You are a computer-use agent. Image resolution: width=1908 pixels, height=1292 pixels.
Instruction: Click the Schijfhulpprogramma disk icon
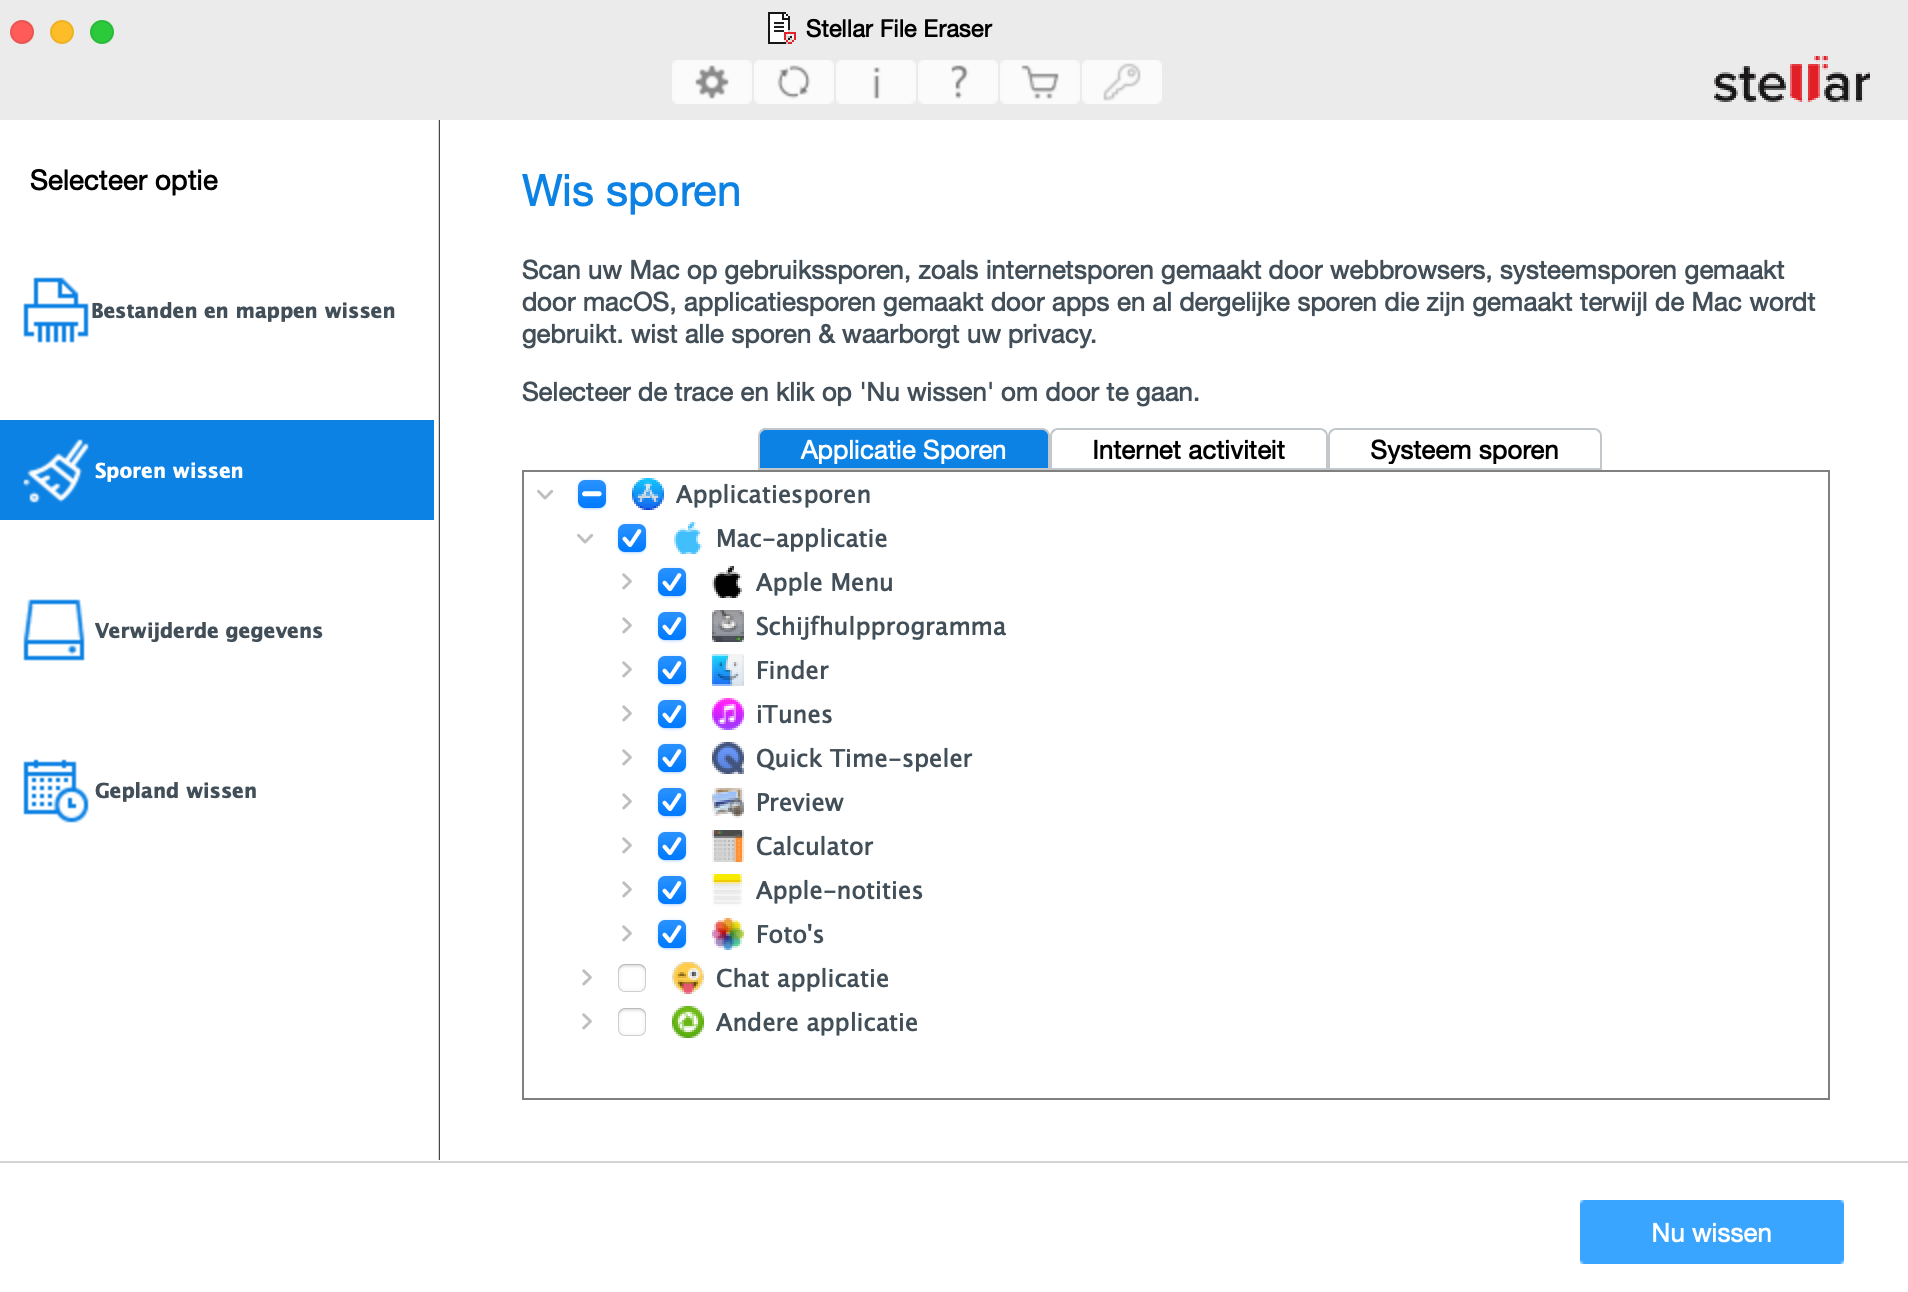[728, 626]
